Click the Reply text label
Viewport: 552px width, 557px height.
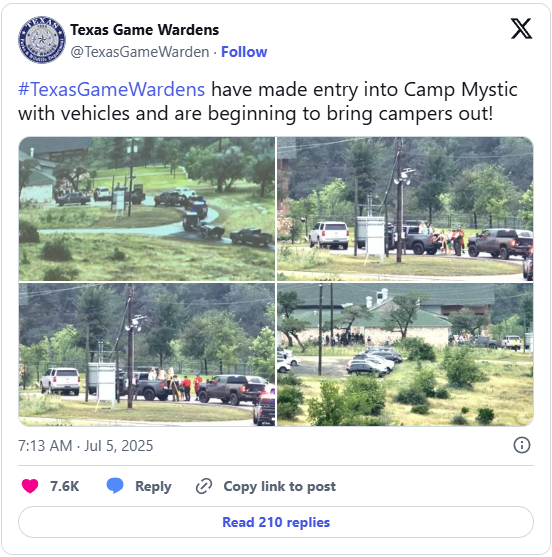(x=153, y=486)
